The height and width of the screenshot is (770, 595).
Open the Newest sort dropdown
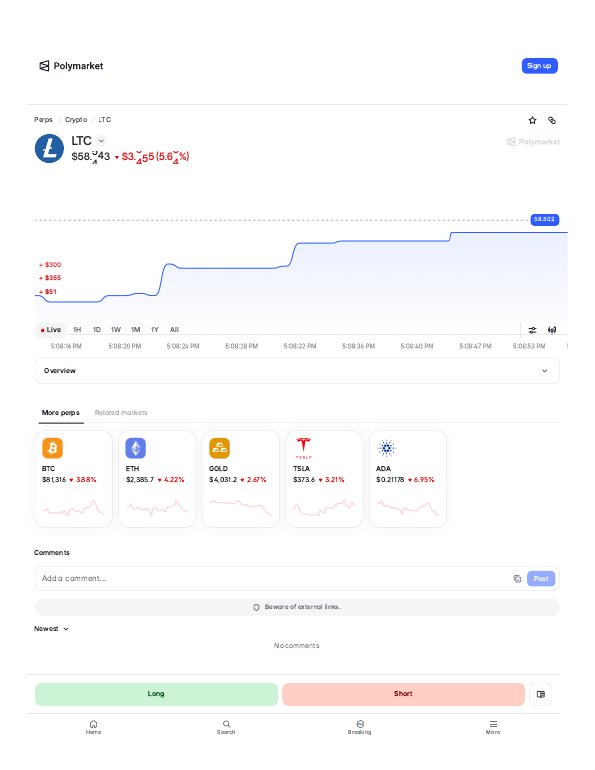pyautogui.click(x=51, y=629)
